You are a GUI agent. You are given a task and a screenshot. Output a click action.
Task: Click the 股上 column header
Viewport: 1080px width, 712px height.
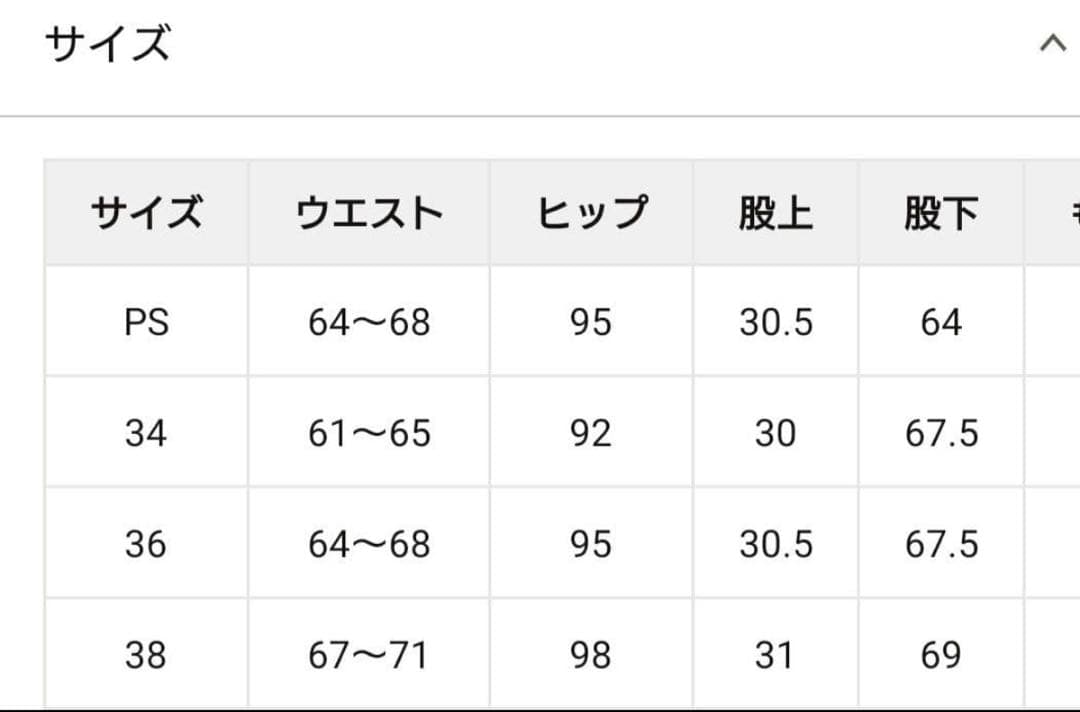click(775, 213)
